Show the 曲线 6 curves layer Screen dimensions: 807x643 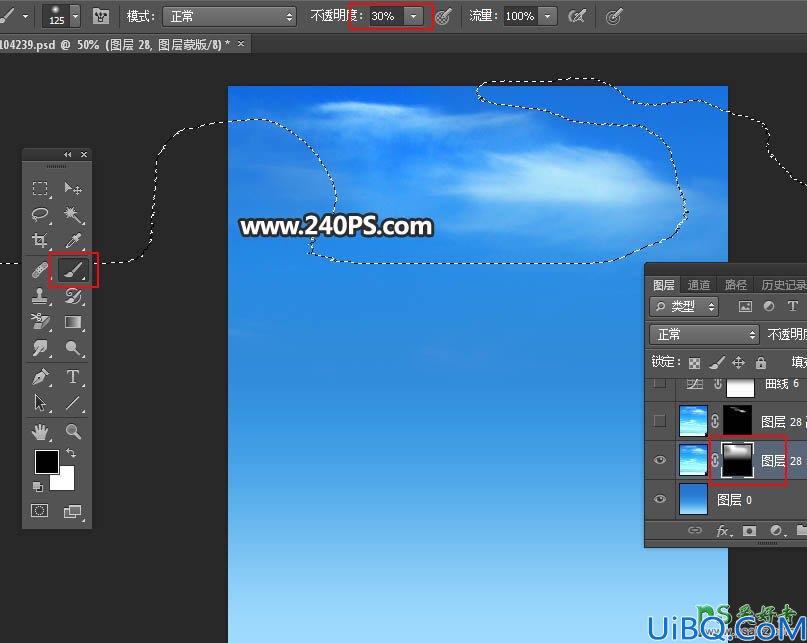(659, 383)
